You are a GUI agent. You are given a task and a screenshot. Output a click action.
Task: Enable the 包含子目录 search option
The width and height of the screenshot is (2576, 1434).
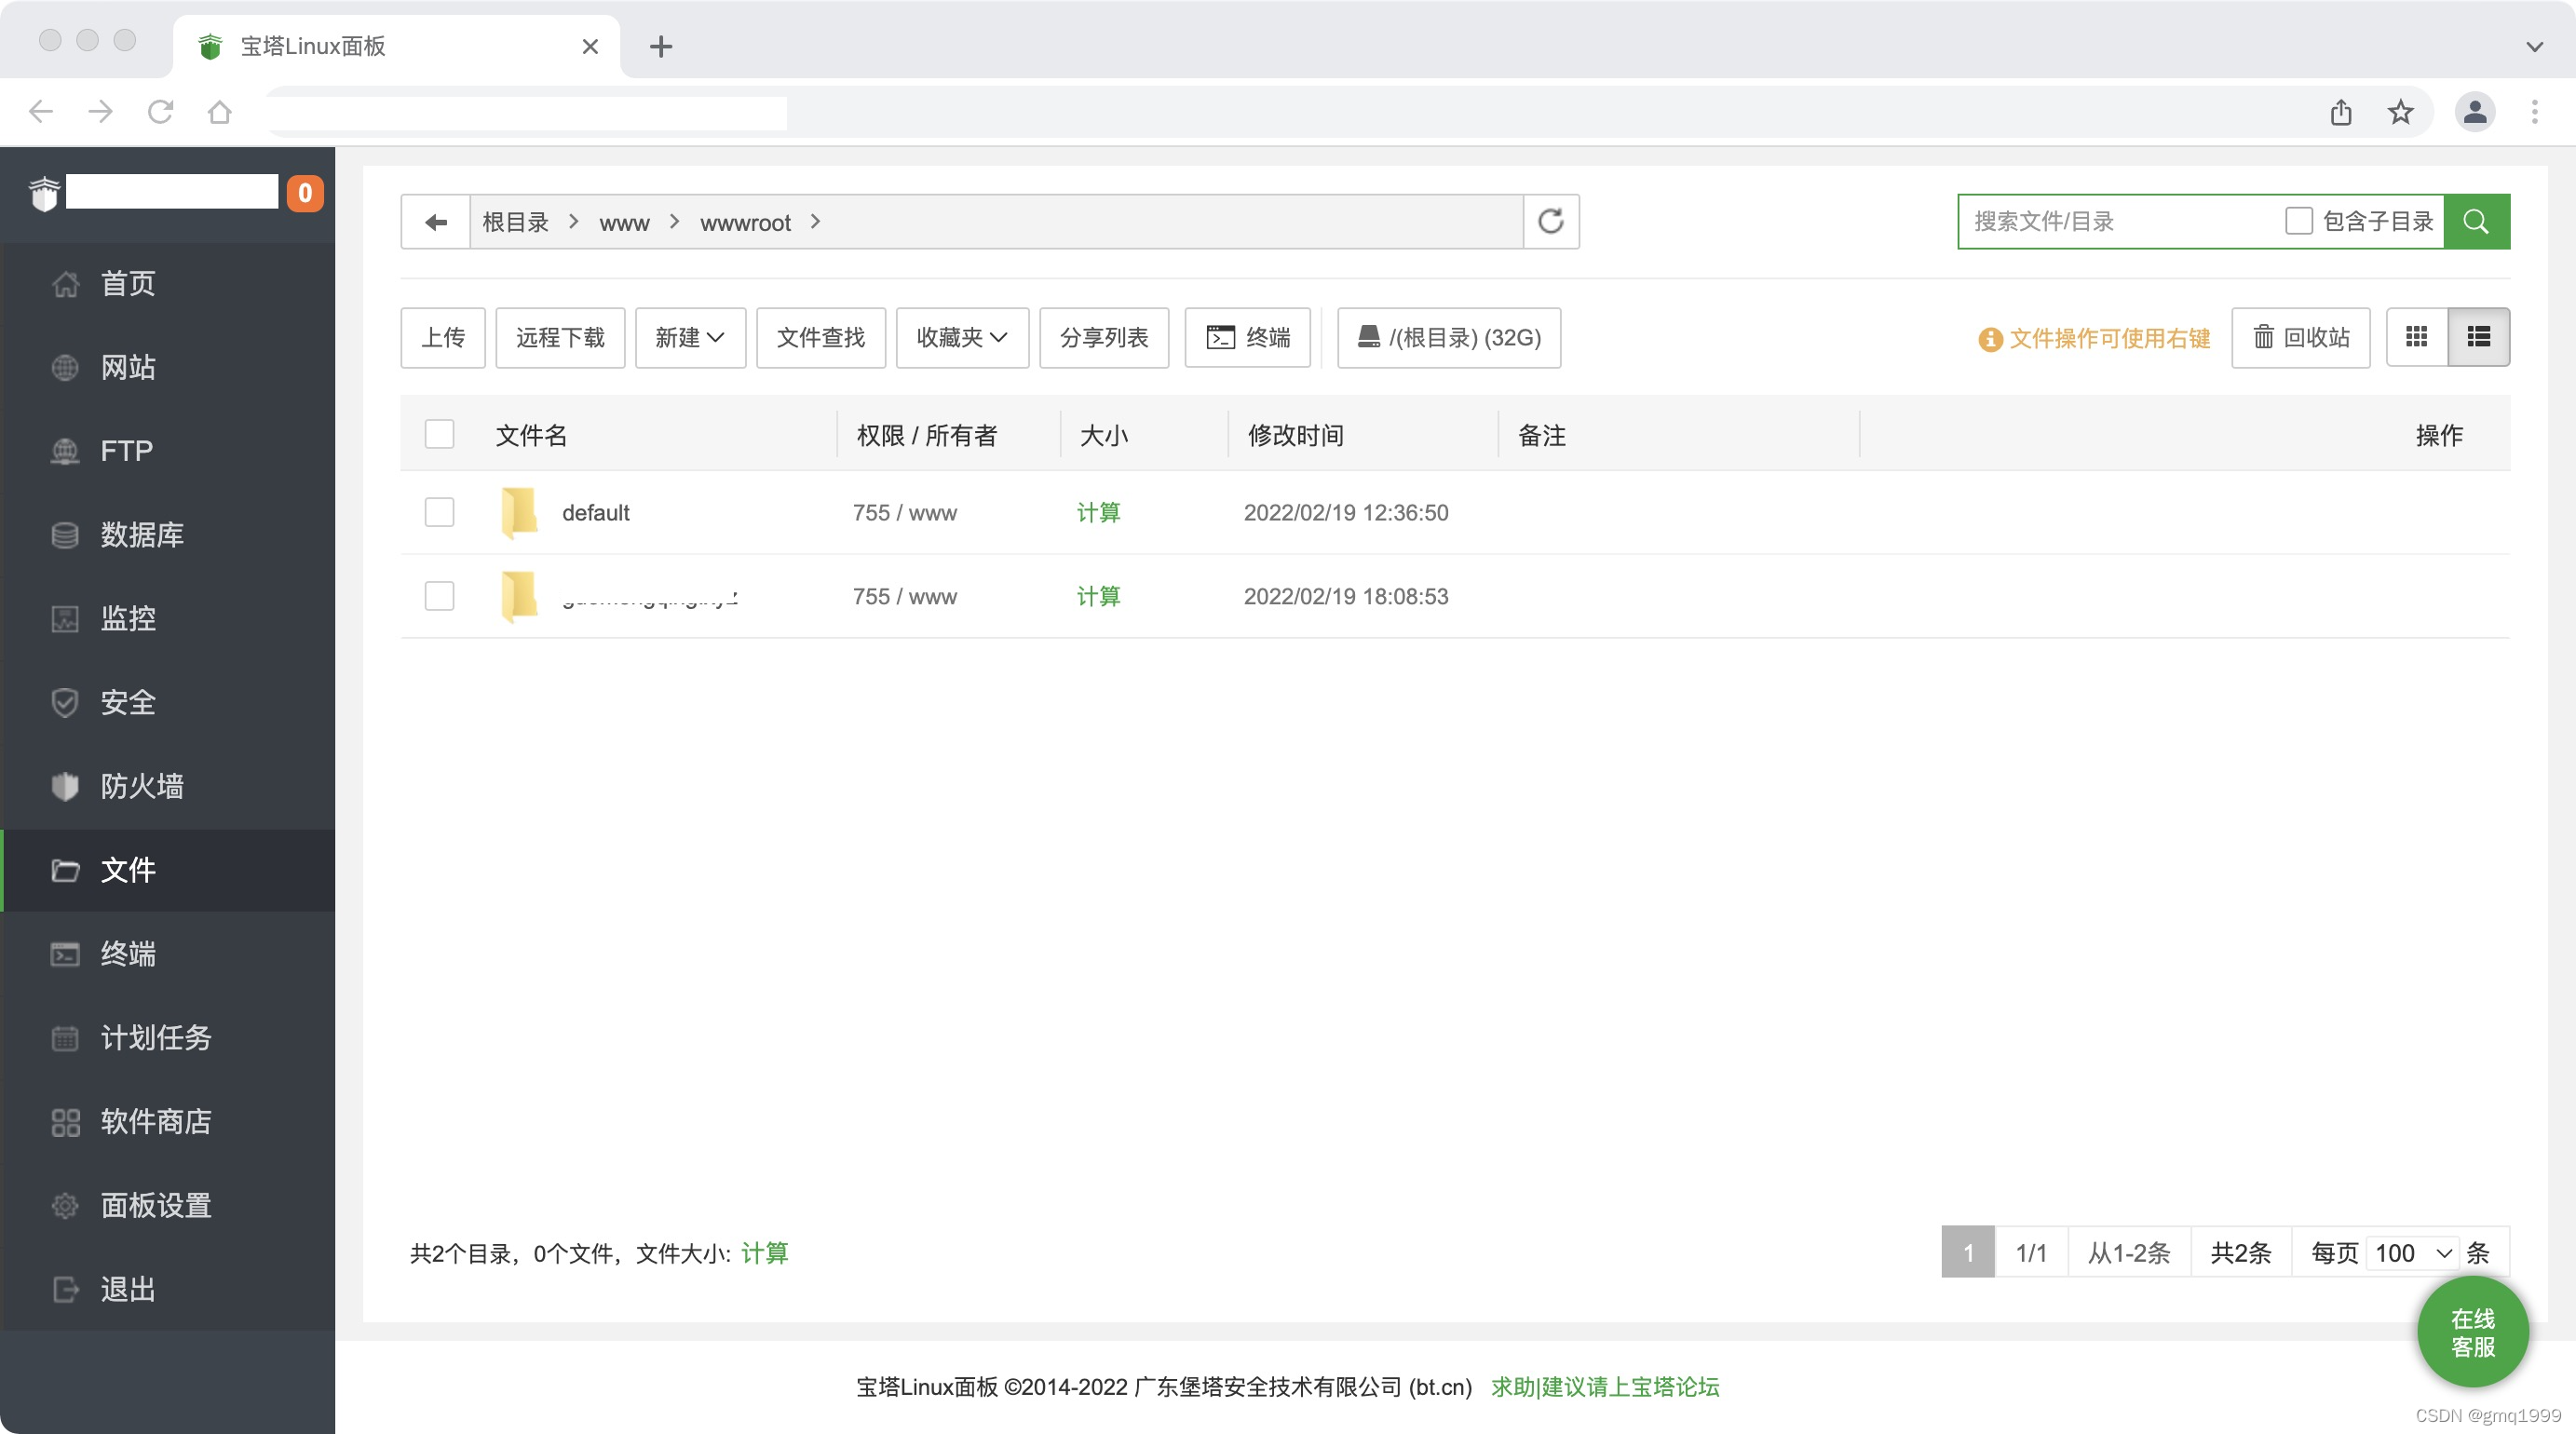(x=2298, y=221)
